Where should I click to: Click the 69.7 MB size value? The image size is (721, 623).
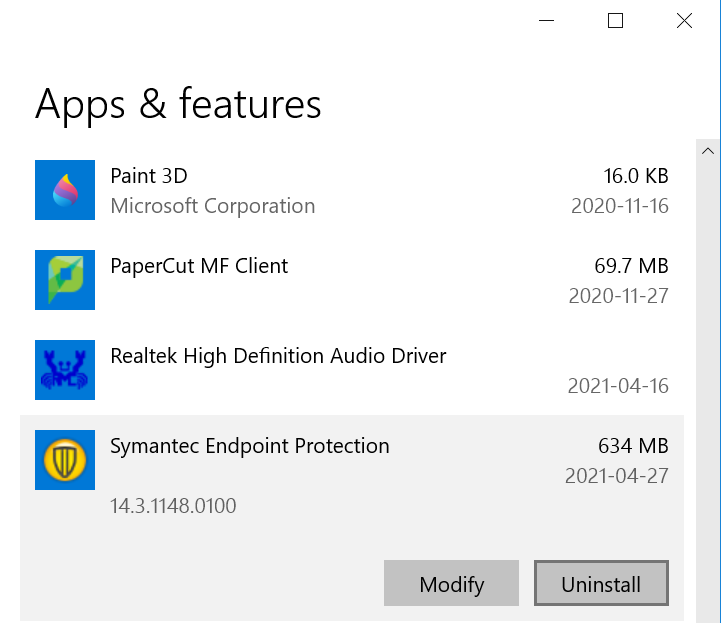click(631, 266)
